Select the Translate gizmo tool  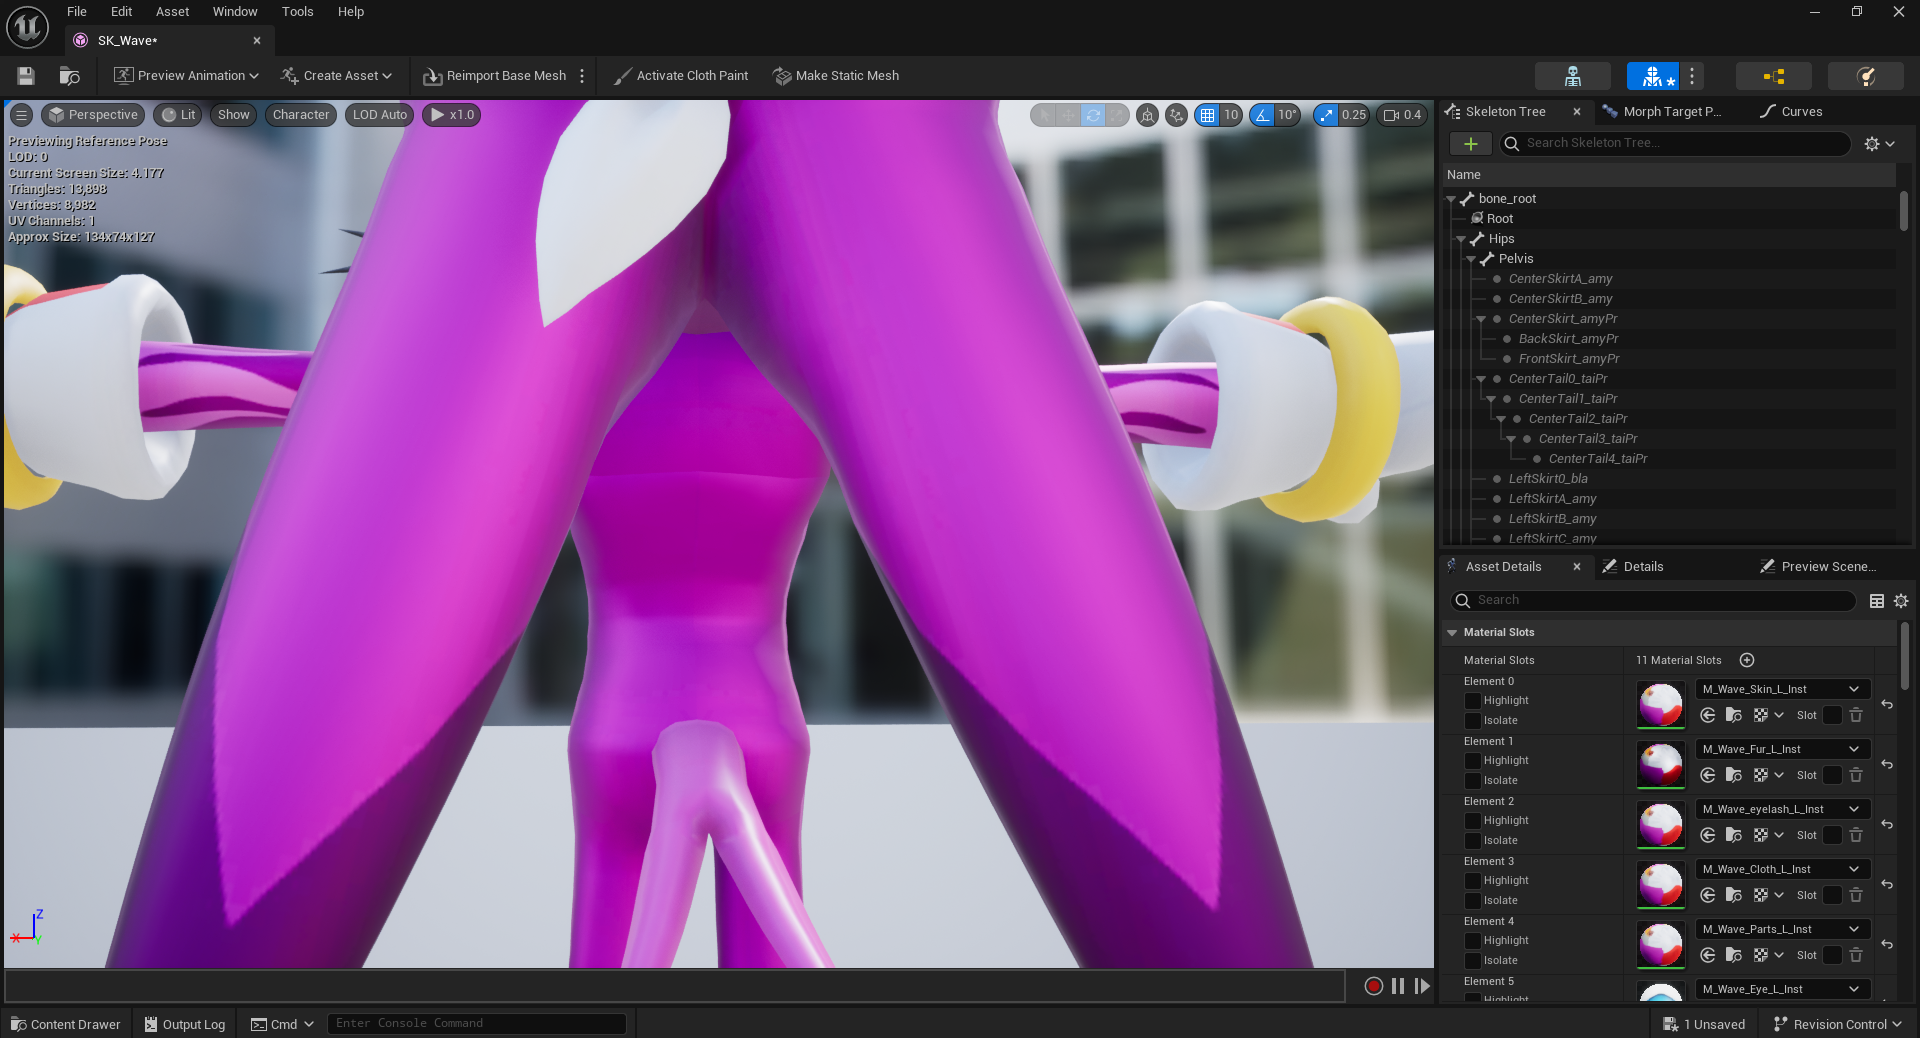(1069, 115)
